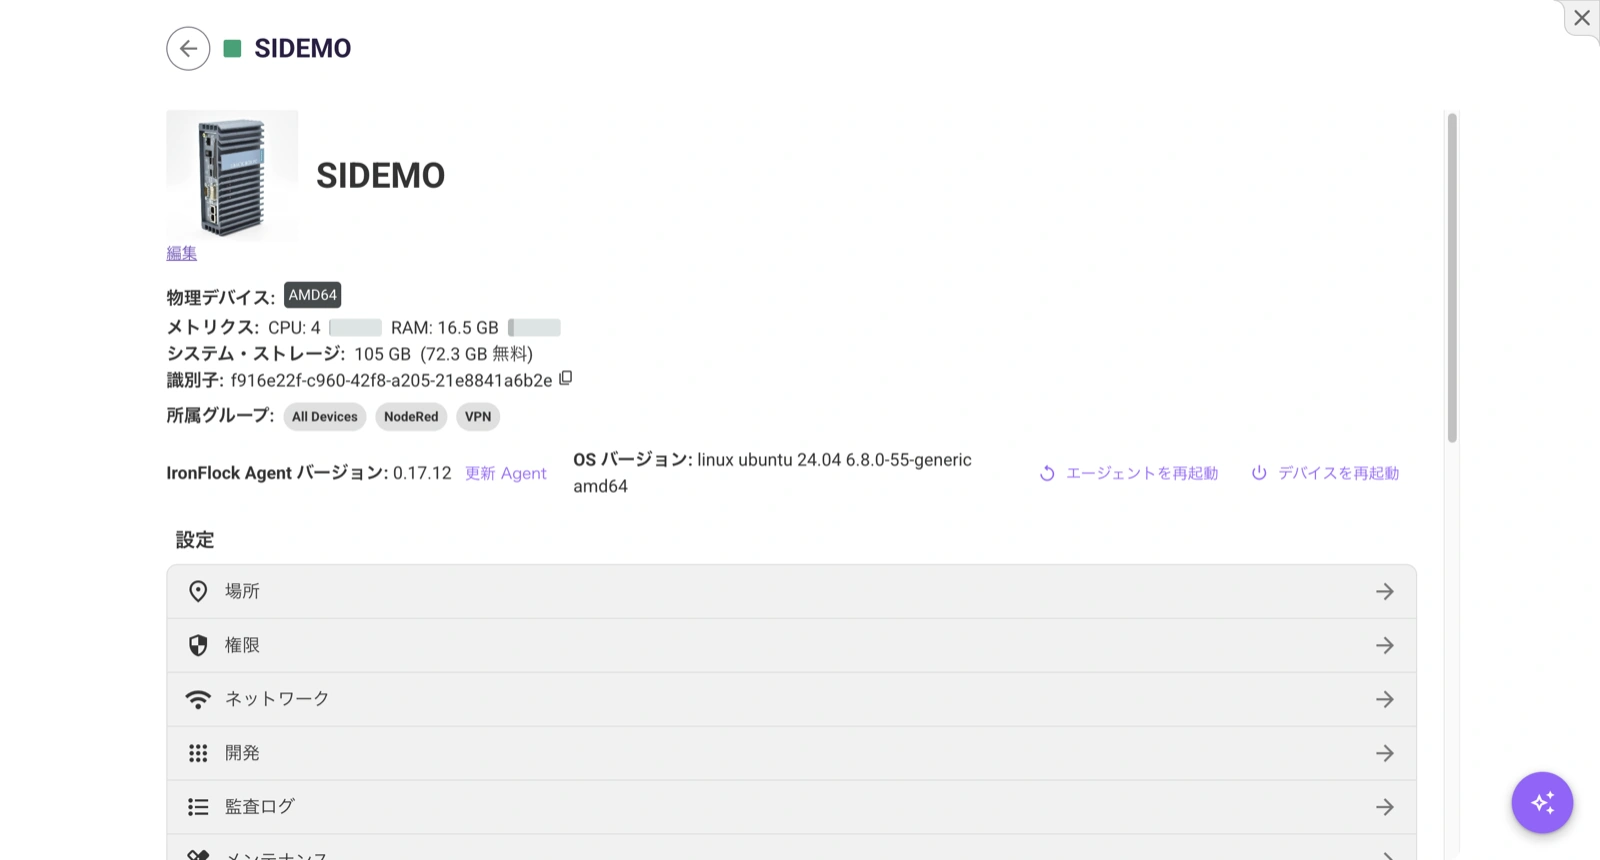Click the 編集 link under the device image
The height and width of the screenshot is (860, 1600).
[182, 253]
